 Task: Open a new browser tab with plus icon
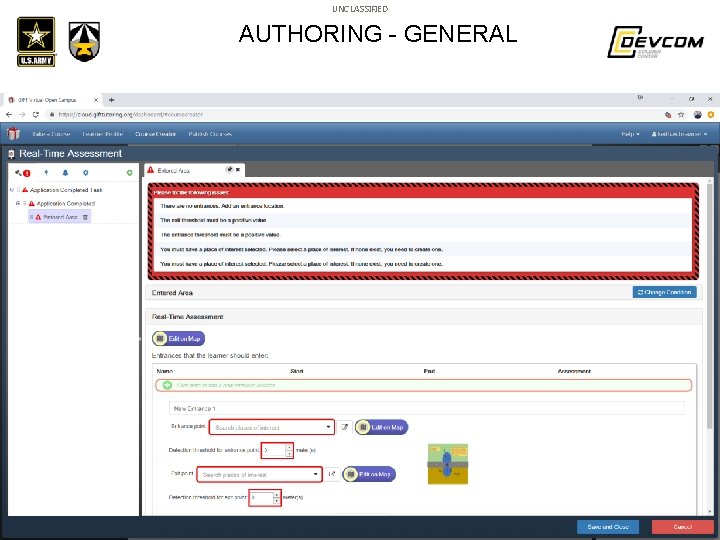(111, 100)
